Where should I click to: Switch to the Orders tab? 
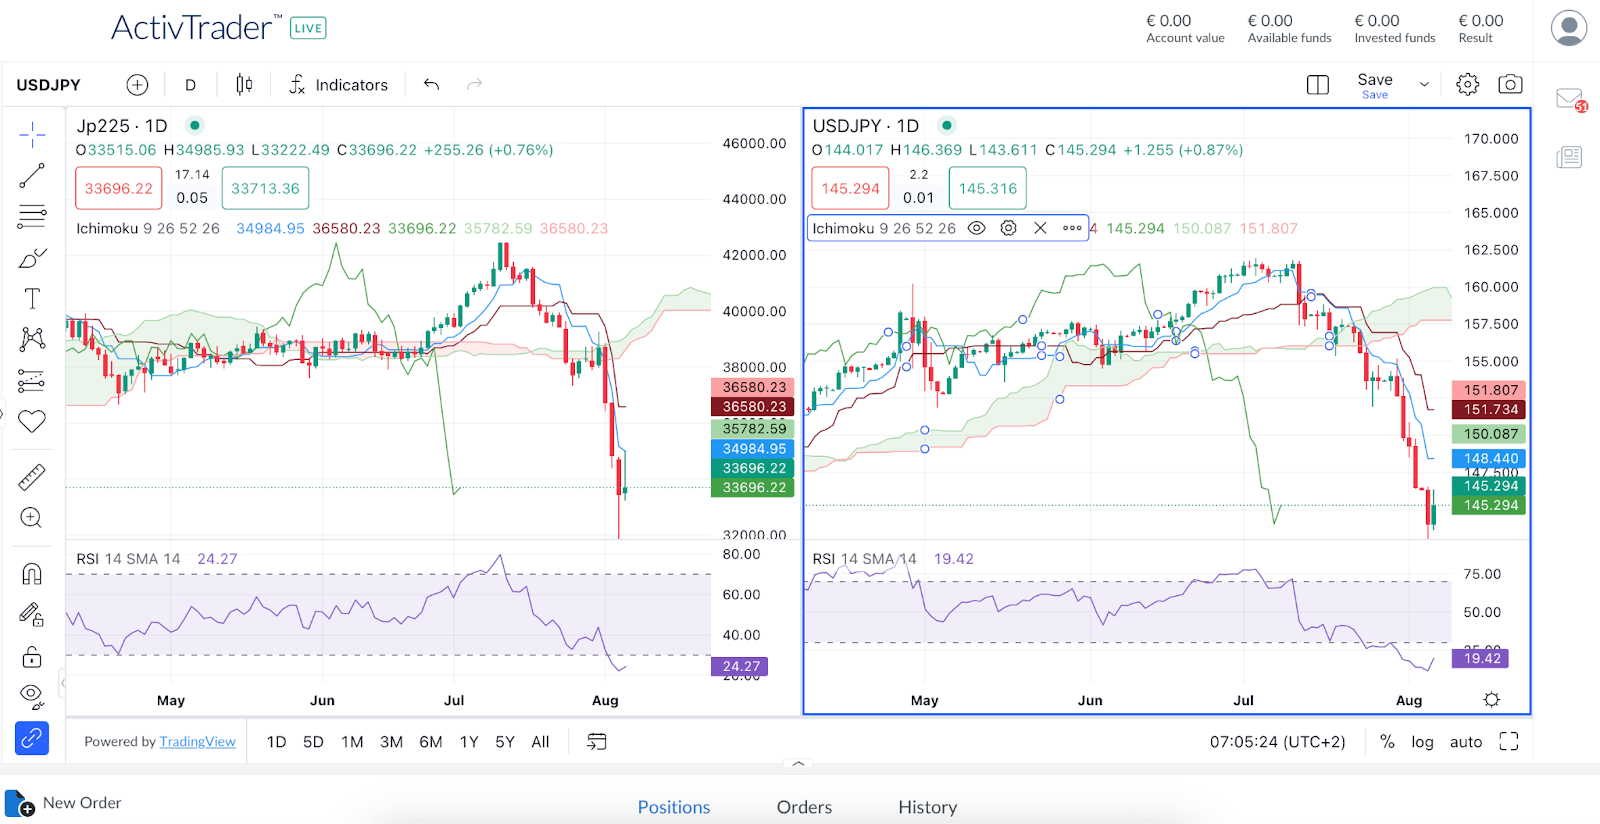tap(804, 807)
